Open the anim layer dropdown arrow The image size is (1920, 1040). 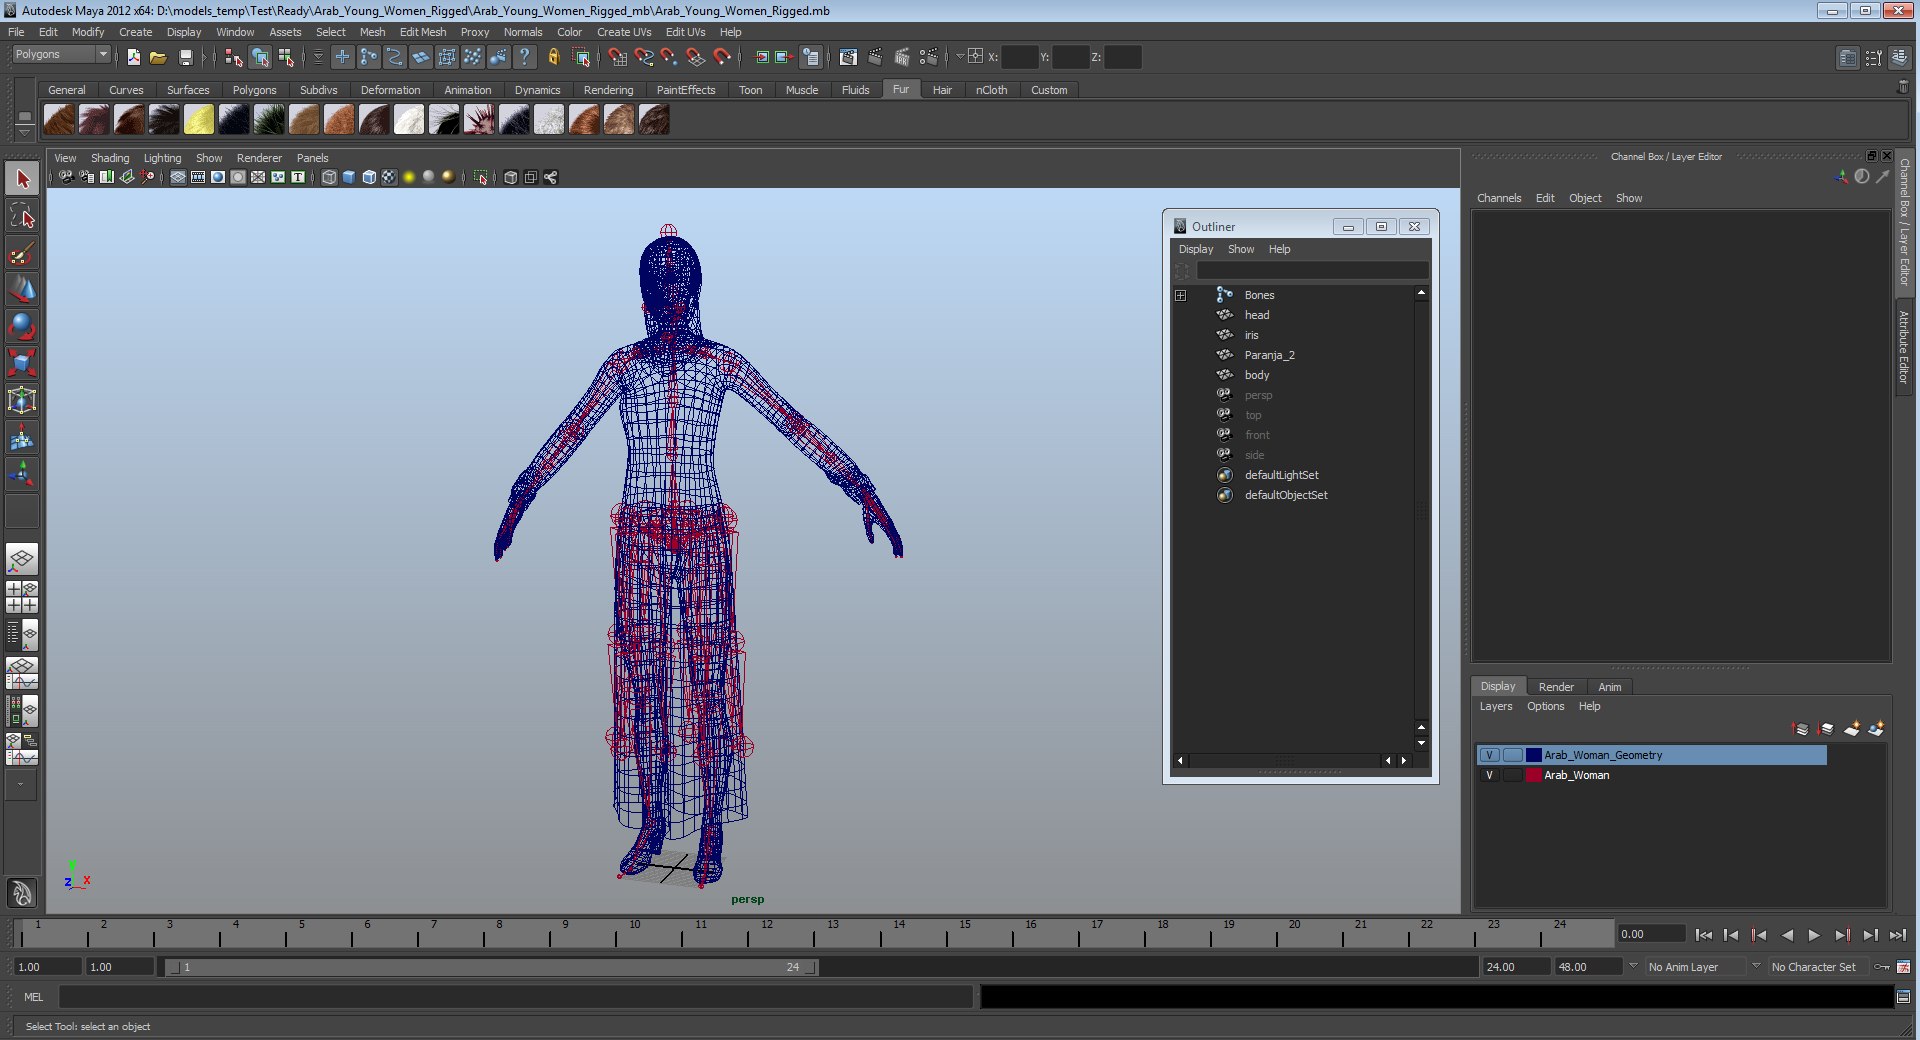point(1633,966)
